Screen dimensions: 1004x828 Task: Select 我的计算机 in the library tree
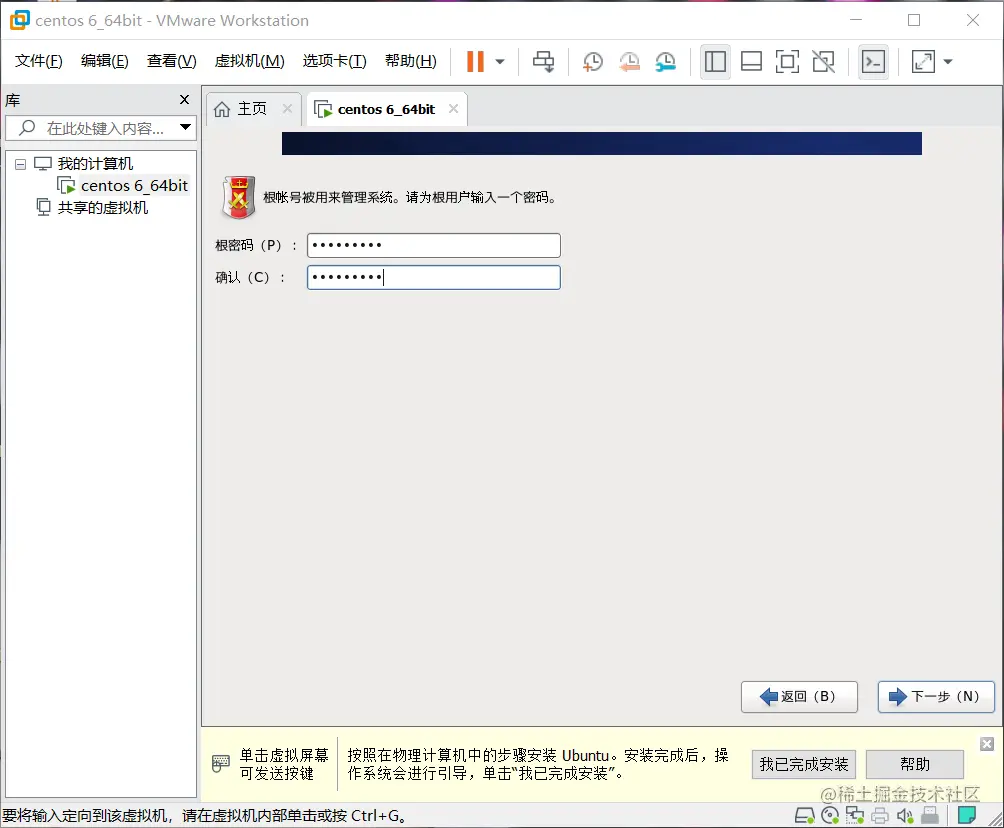[x=95, y=164]
